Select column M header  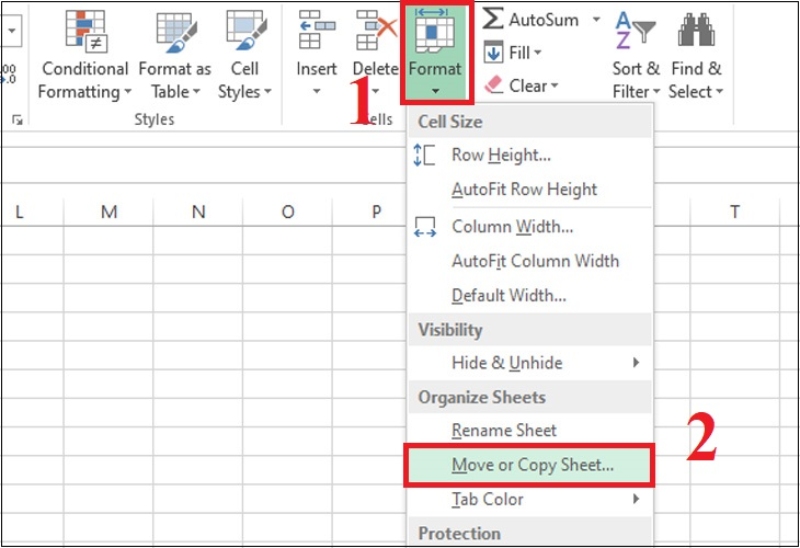pos(109,211)
